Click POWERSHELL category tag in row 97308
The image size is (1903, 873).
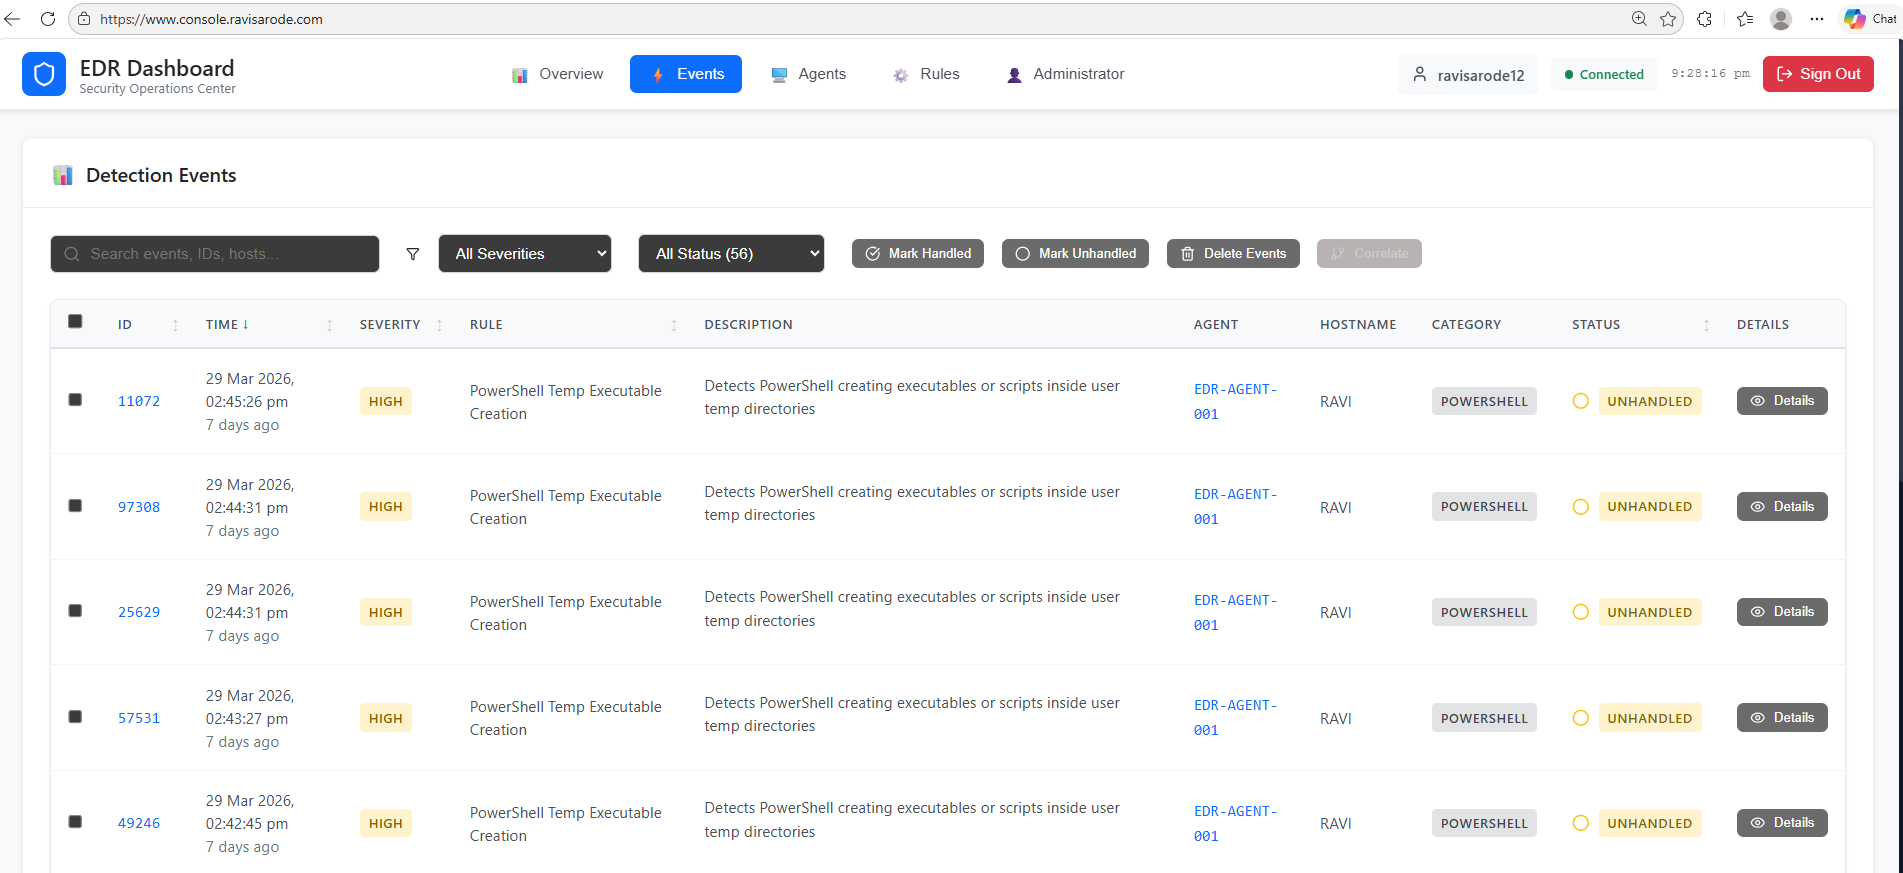pos(1484,507)
